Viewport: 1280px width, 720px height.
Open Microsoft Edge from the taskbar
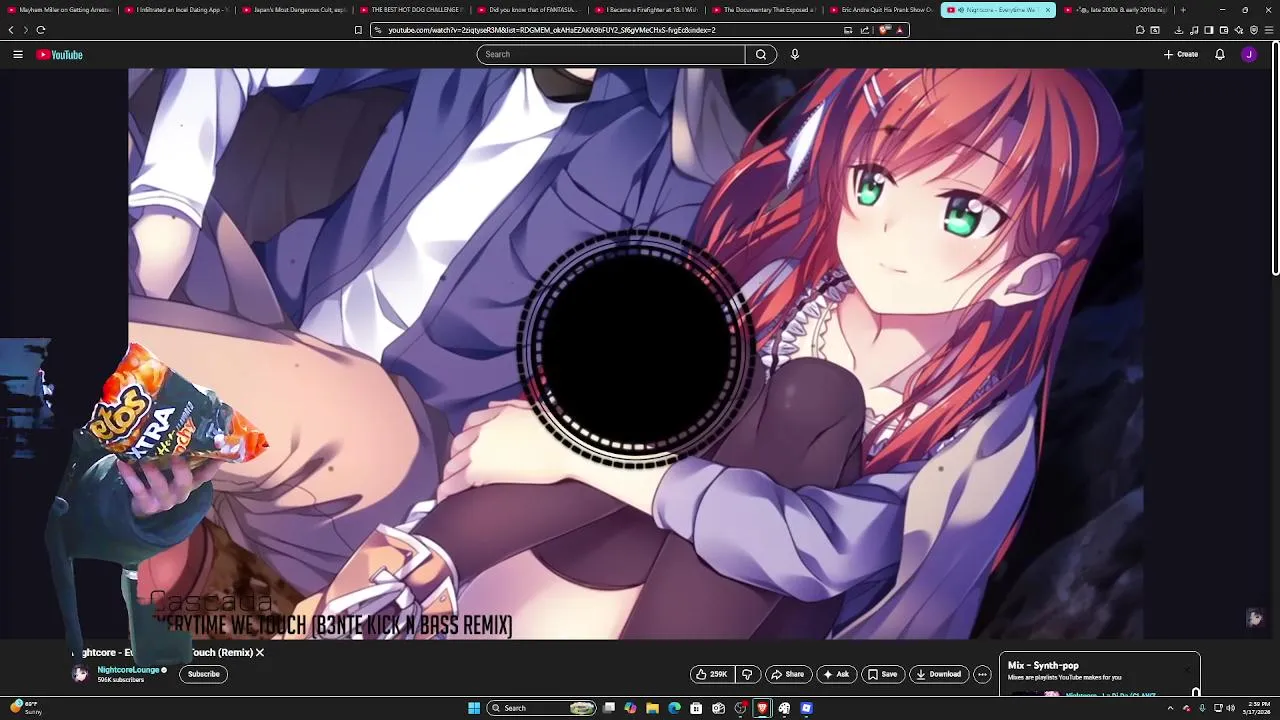point(674,708)
